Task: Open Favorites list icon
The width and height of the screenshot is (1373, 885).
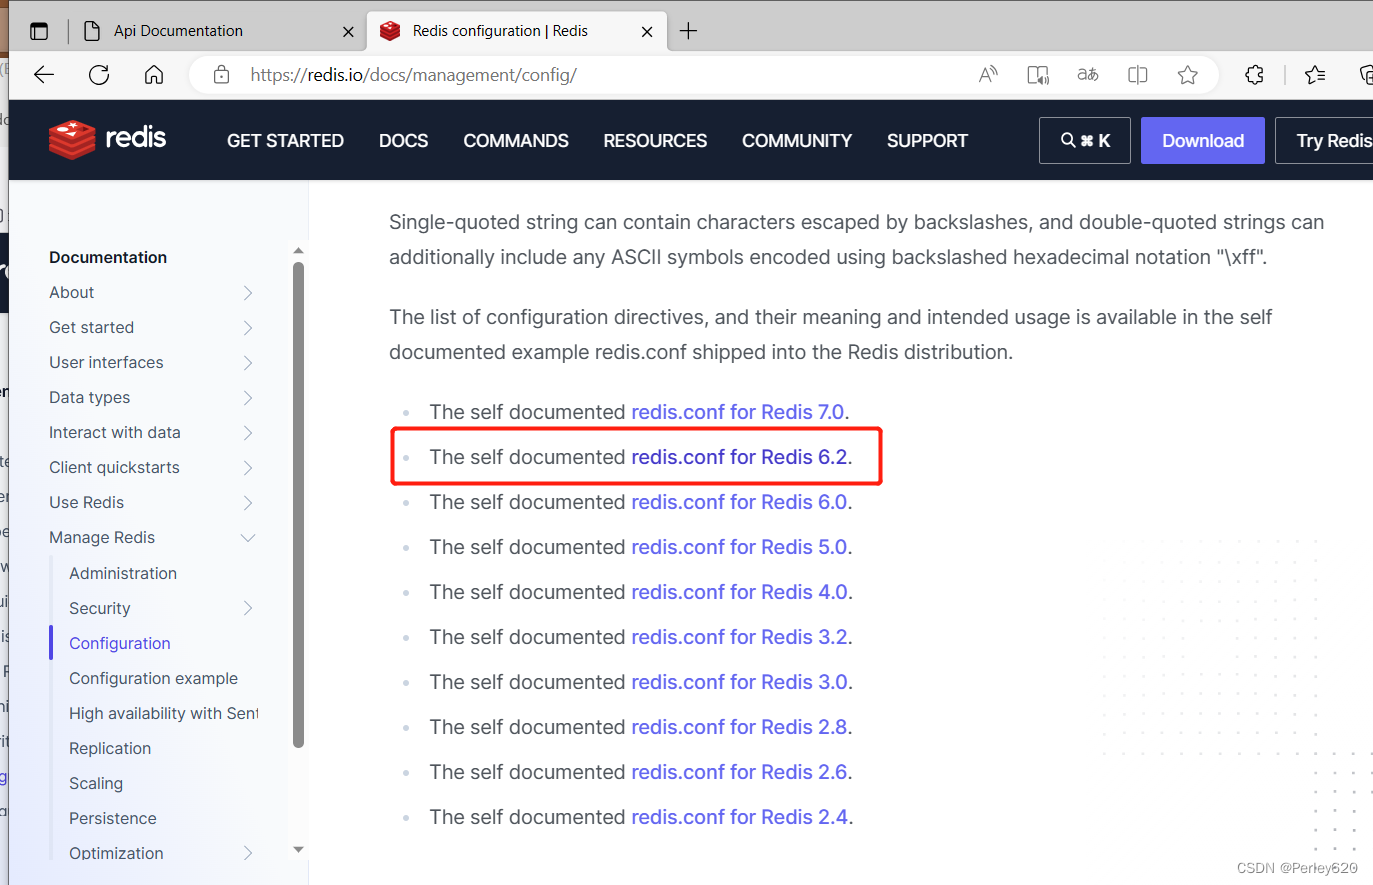Action: [x=1315, y=75]
